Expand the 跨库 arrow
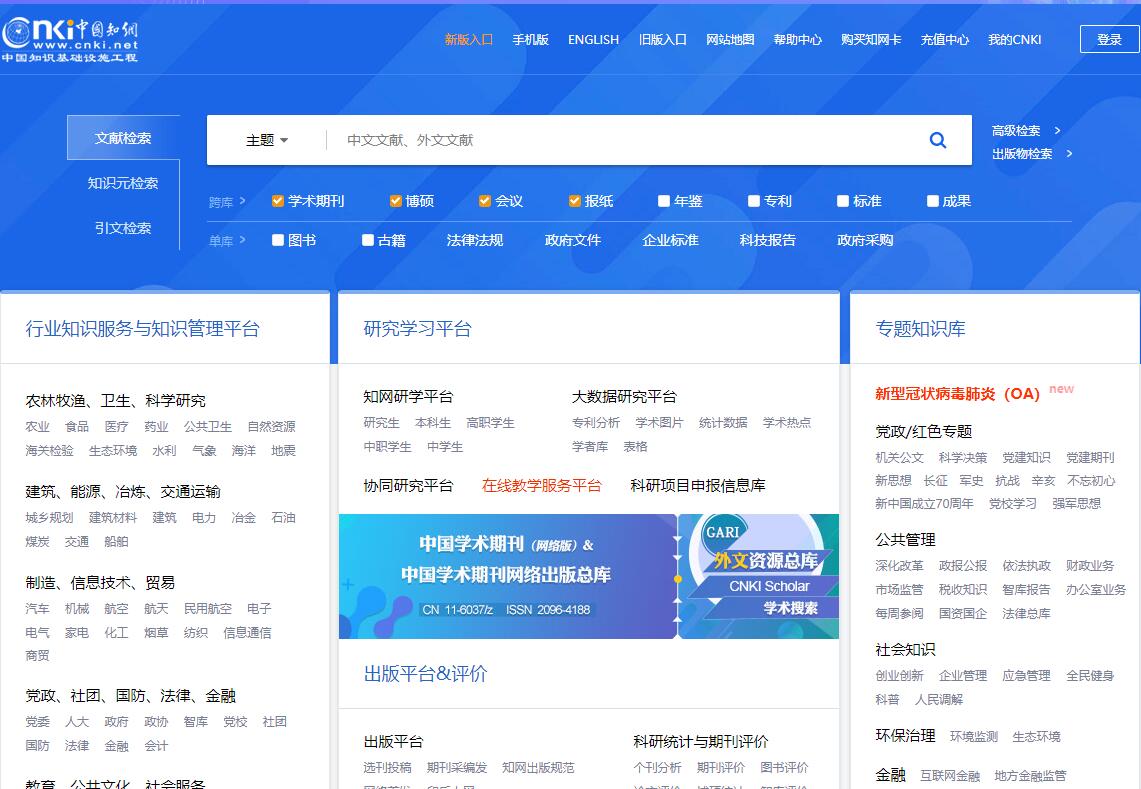 pyautogui.click(x=242, y=201)
